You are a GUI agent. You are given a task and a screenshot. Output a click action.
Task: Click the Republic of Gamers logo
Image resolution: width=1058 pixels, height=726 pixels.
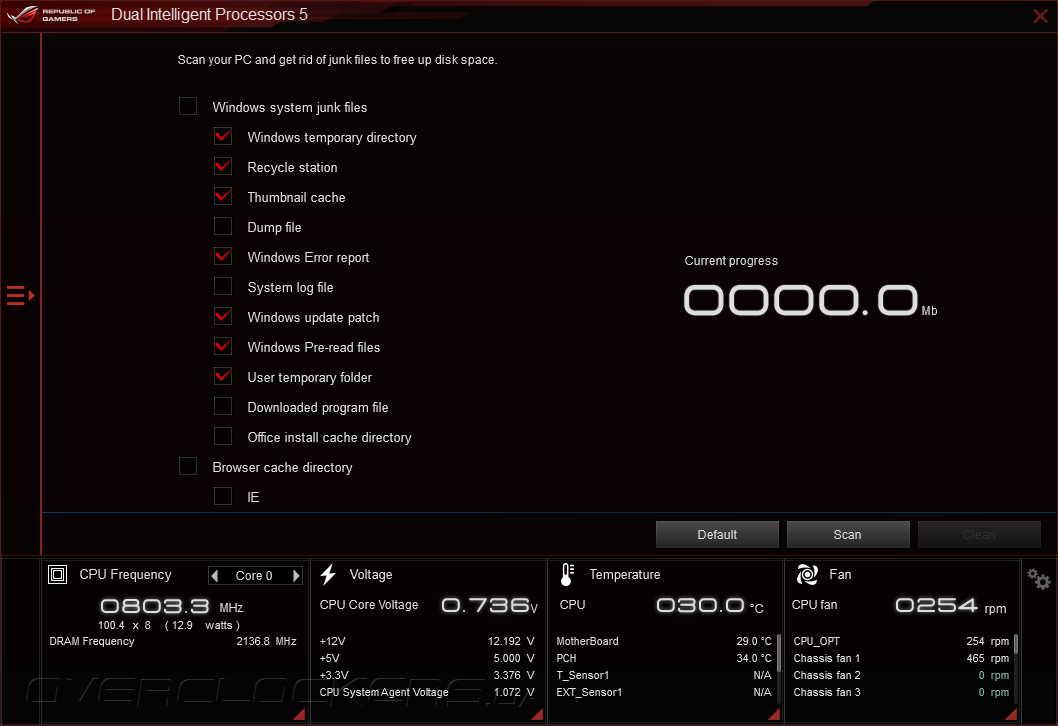[x=51, y=14]
